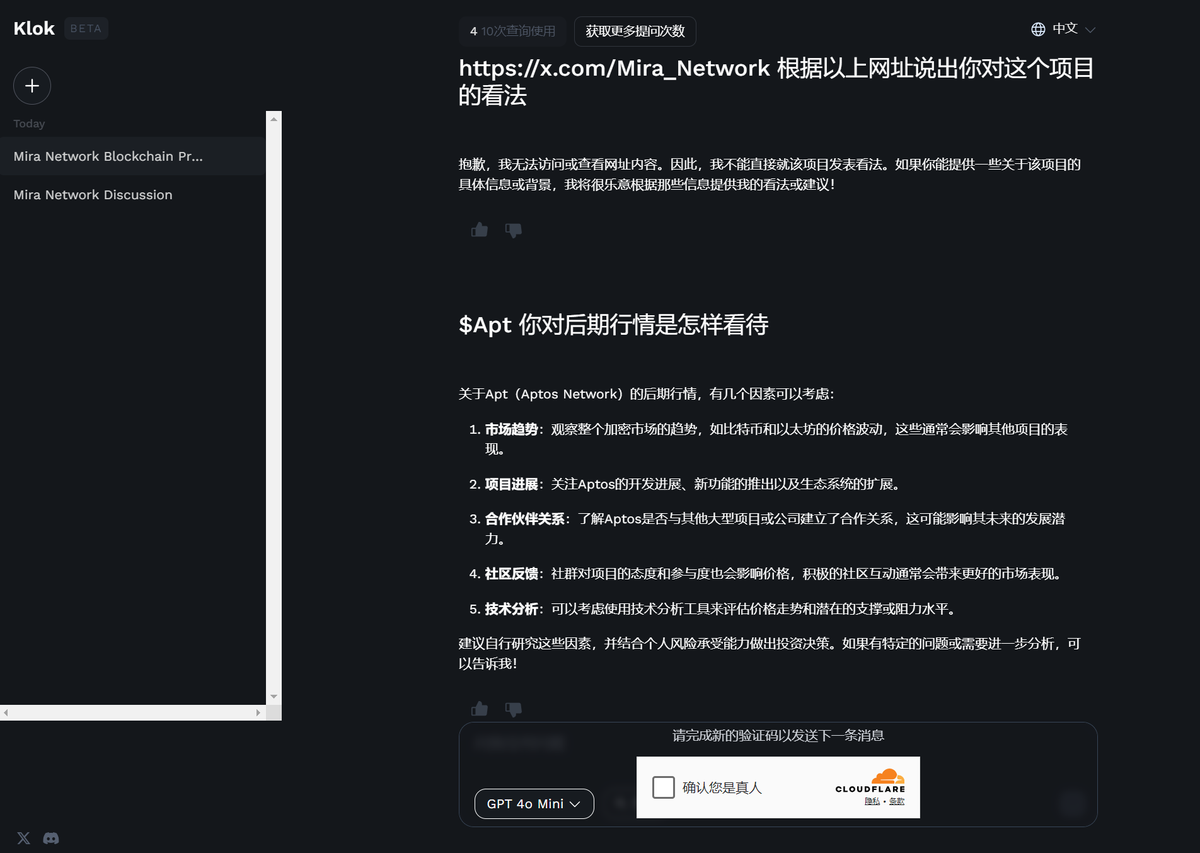
Task: Click list item 合作伙伴关系
Action: click(776, 529)
